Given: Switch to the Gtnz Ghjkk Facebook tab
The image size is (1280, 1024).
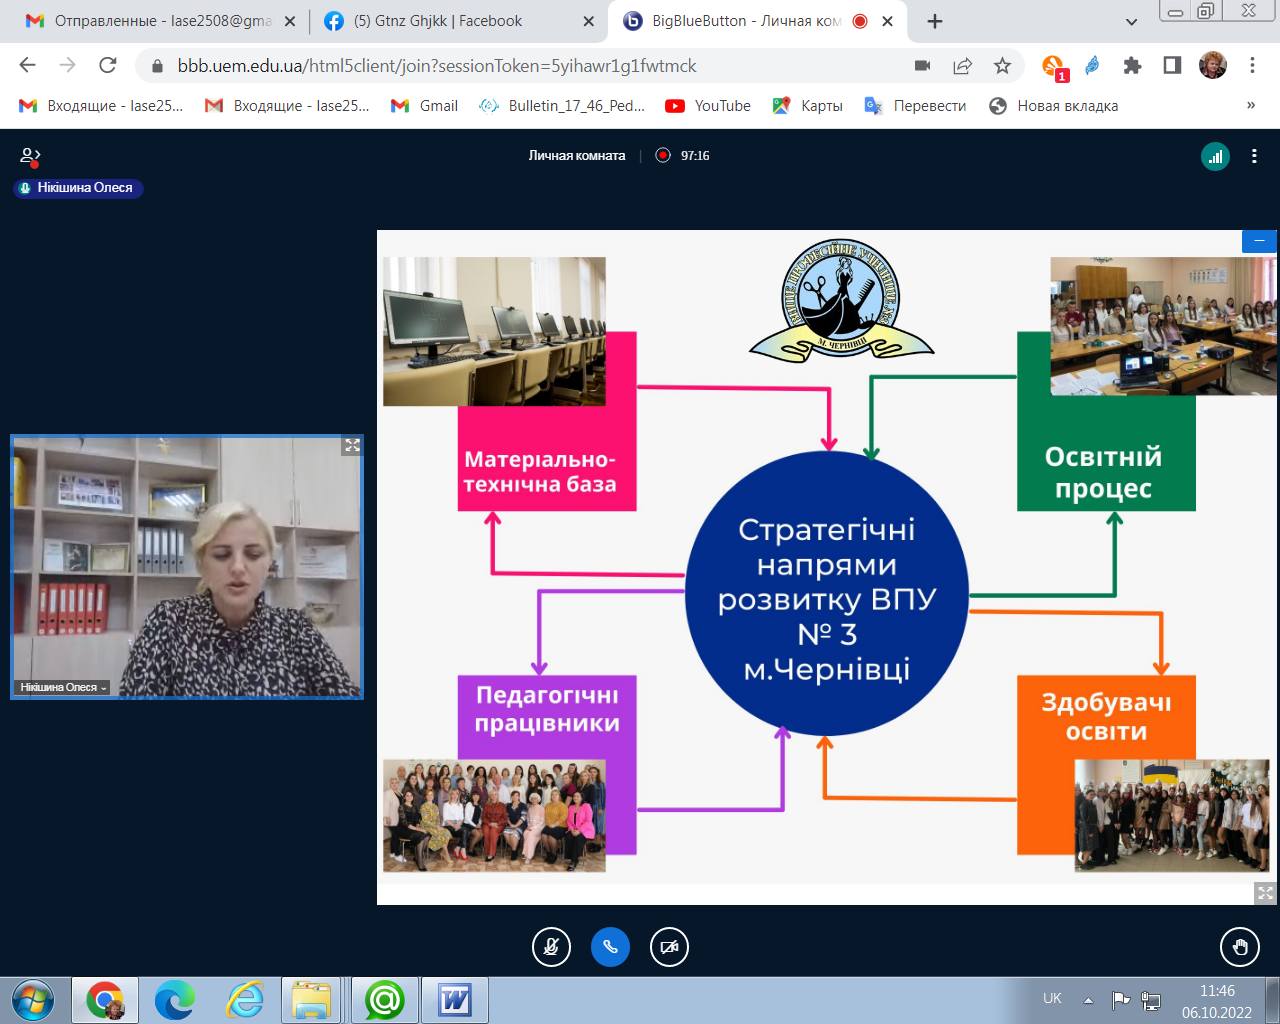Looking at the screenshot, I should point(448,21).
